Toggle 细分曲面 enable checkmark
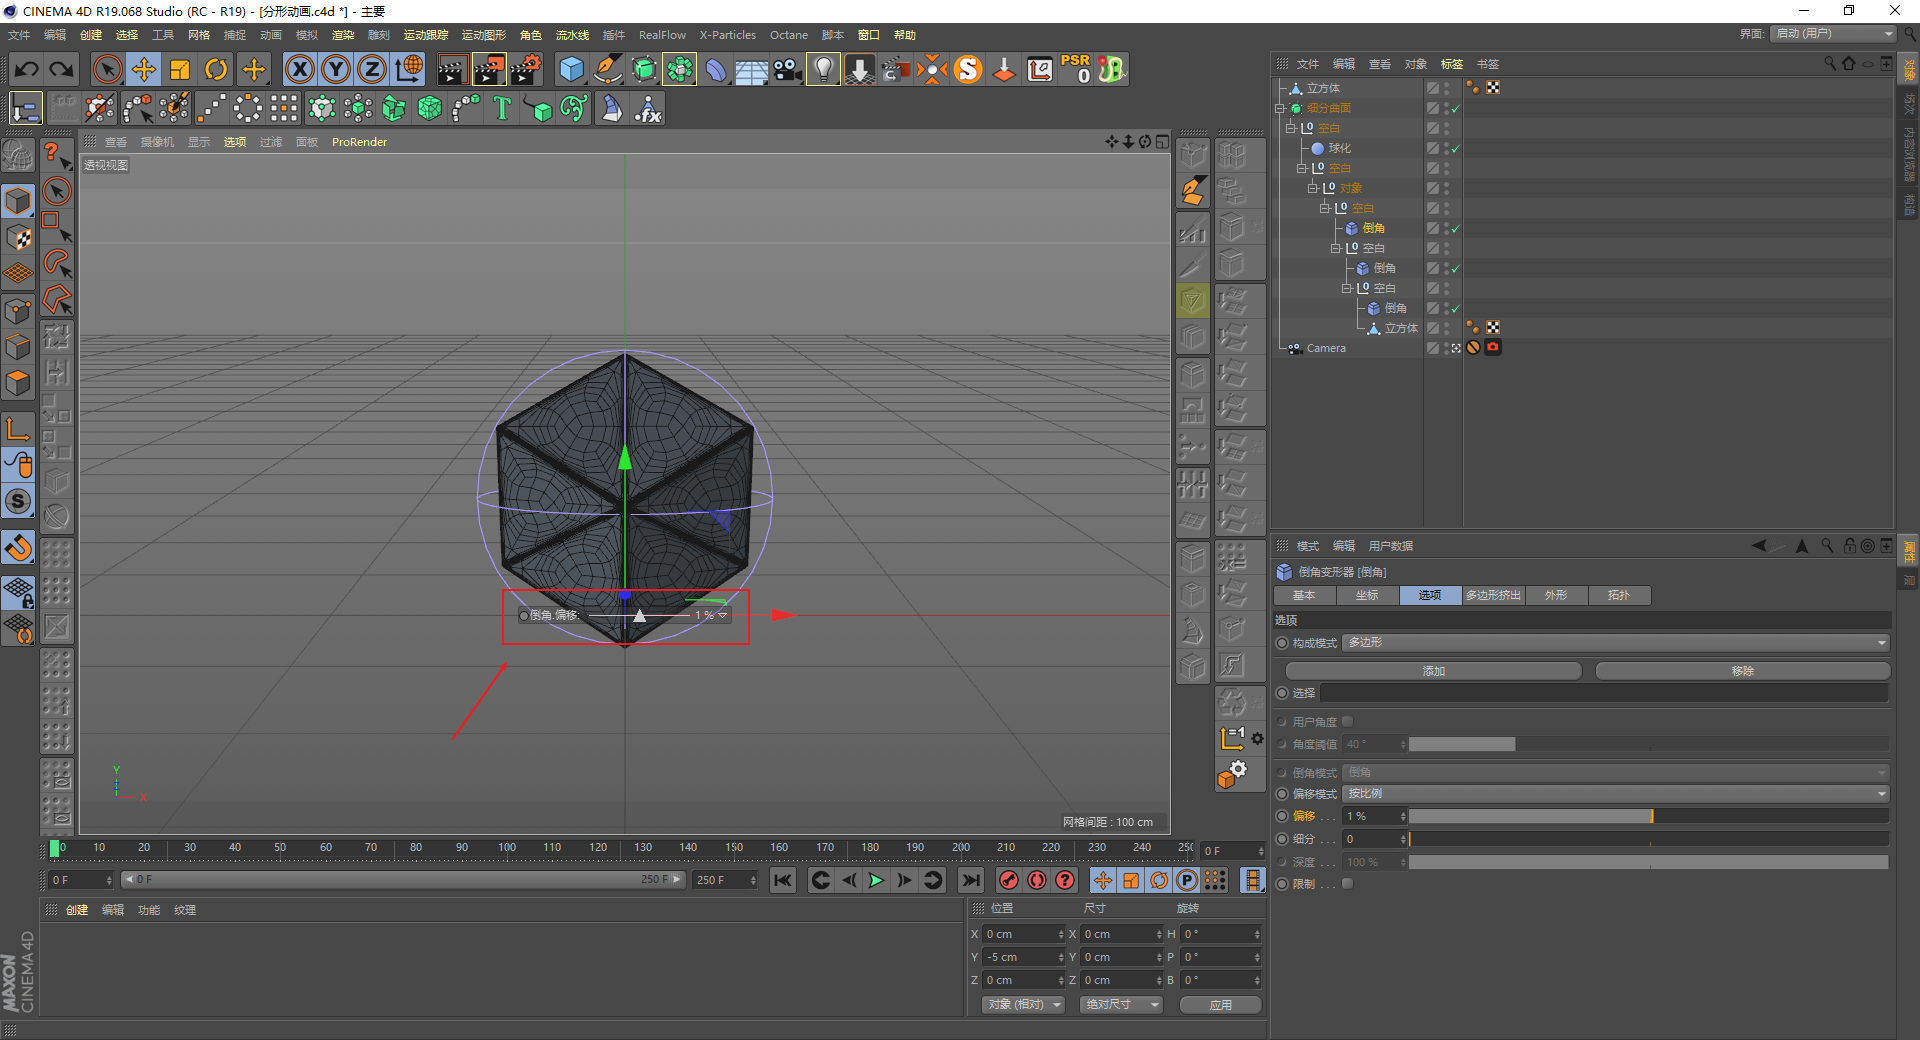The width and height of the screenshot is (1920, 1040). click(1455, 108)
